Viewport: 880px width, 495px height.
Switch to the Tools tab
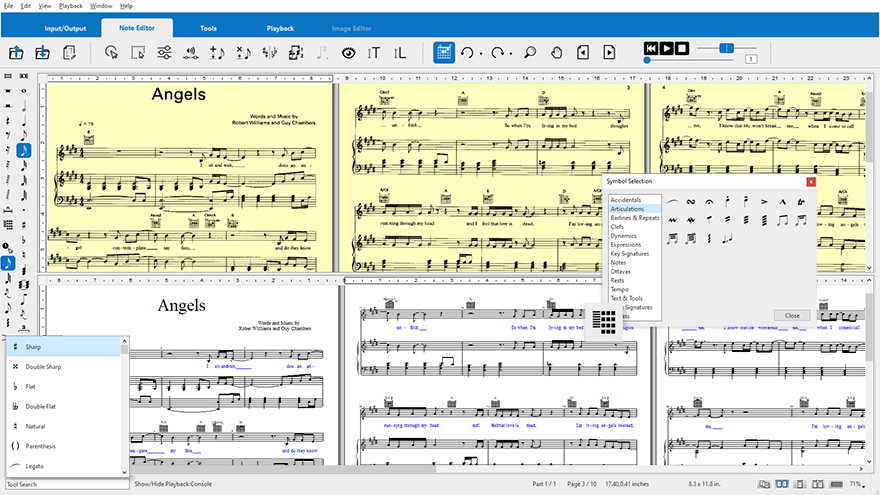(x=208, y=28)
